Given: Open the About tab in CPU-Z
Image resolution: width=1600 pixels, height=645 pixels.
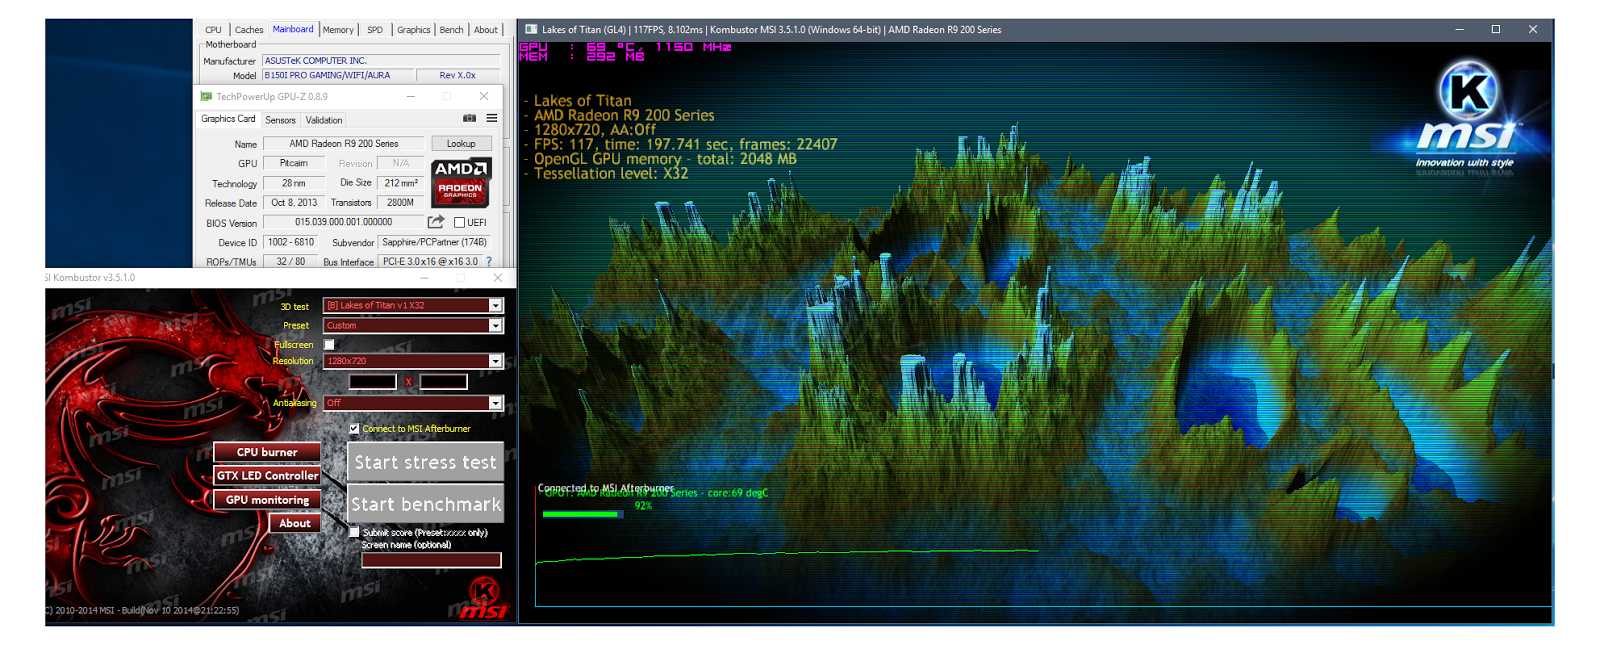Looking at the screenshot, I should (x=486, y=30).
